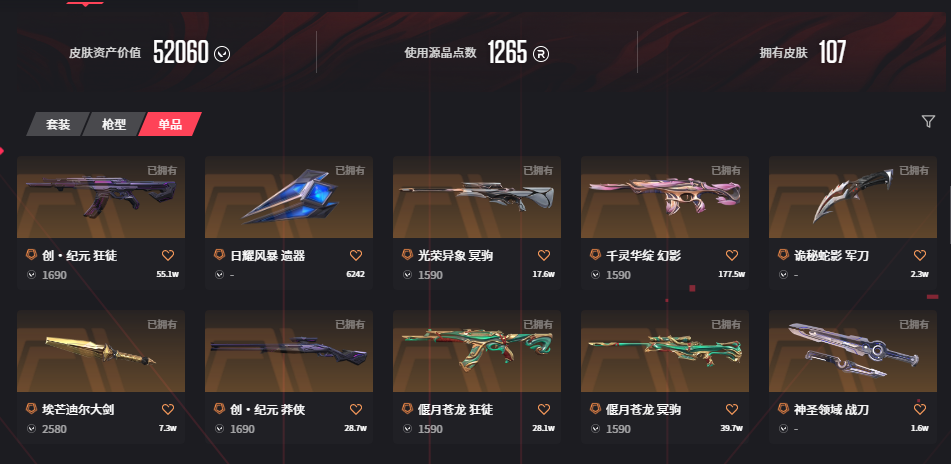Select the 单品 tab
Viewport: 951px width, 464px height.
pyautogui.click(x=170, y=124)
